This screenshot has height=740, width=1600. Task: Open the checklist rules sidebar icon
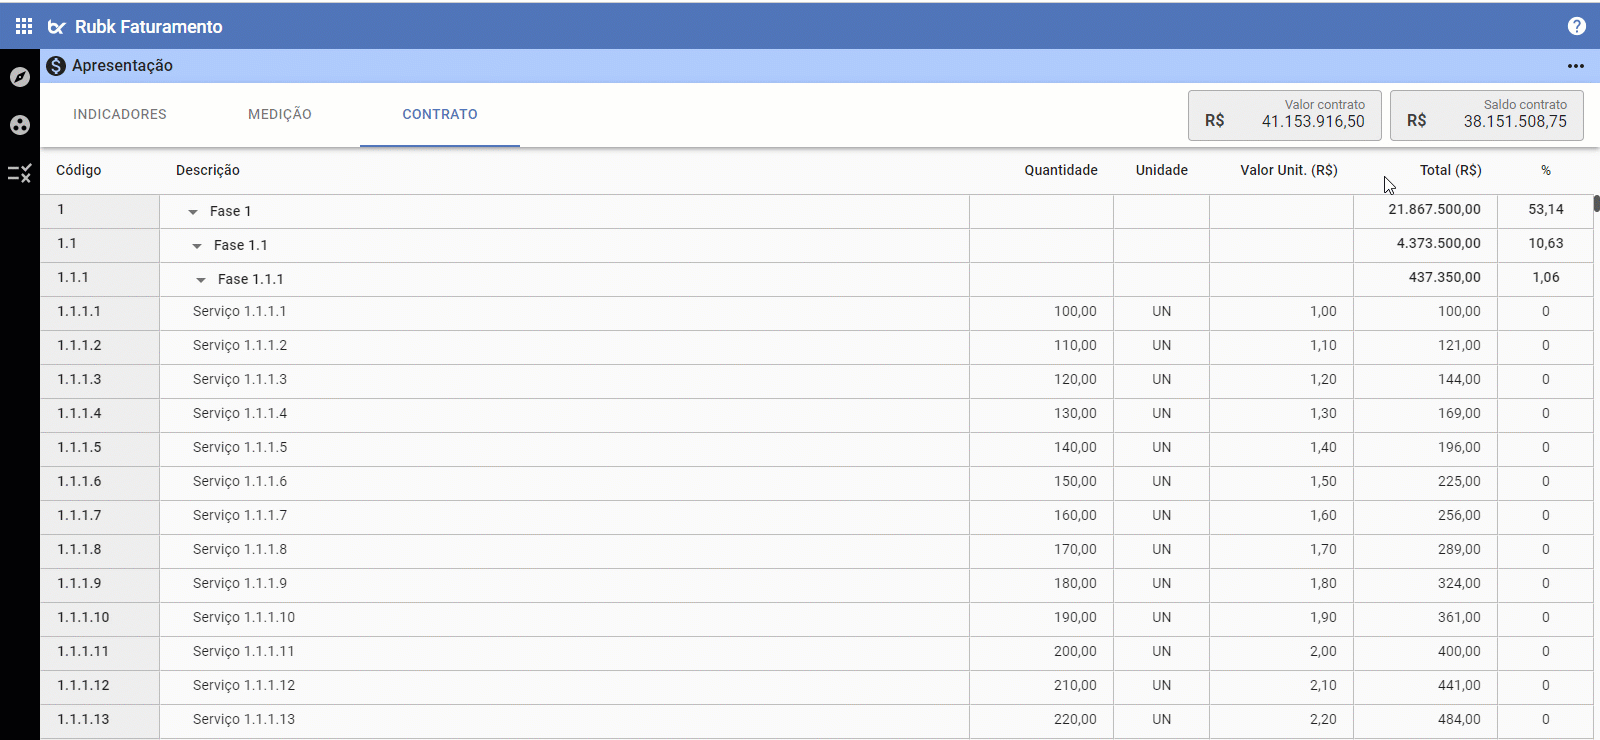pyautogui.click(x=20, y=174)
